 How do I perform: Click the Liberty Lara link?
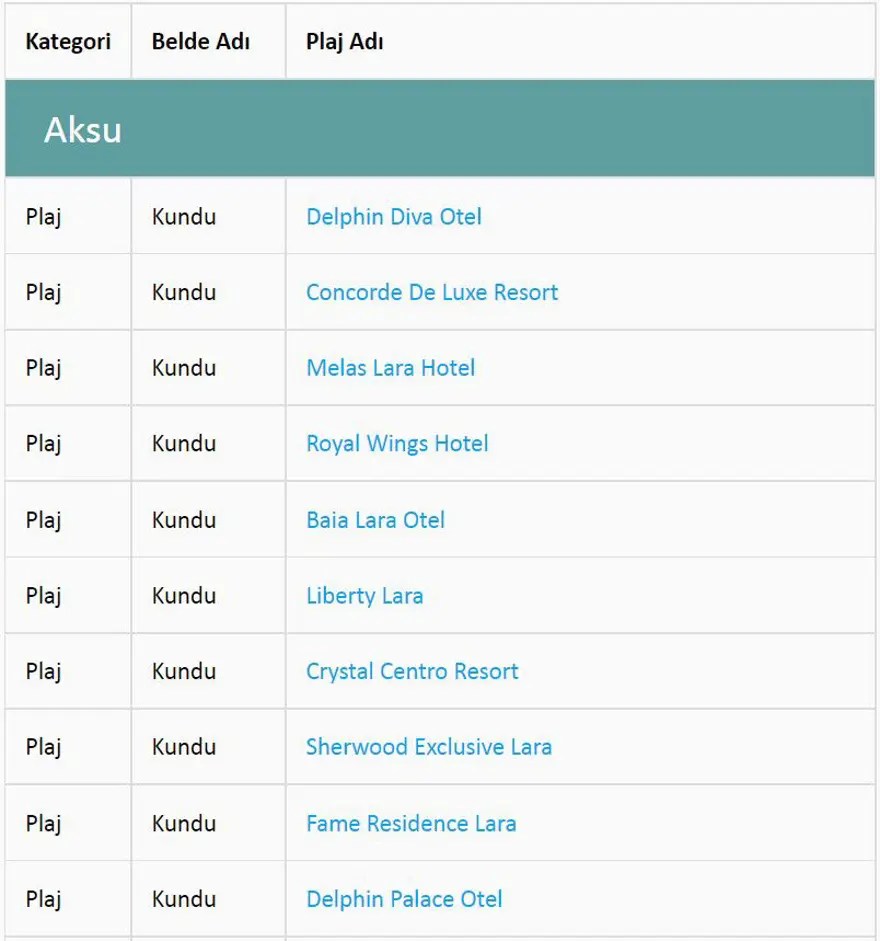click(x=364, y=596)
